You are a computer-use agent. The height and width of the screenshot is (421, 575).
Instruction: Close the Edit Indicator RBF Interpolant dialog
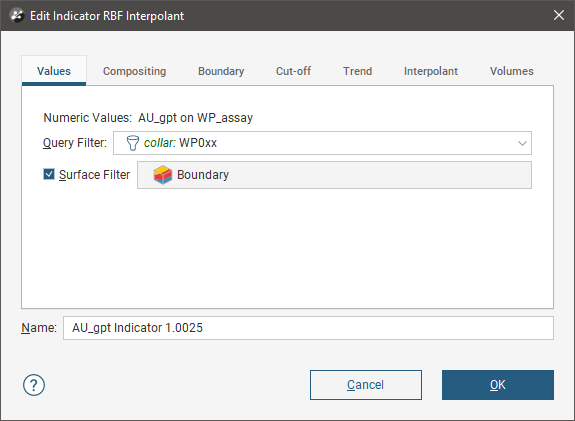(559, 15)
